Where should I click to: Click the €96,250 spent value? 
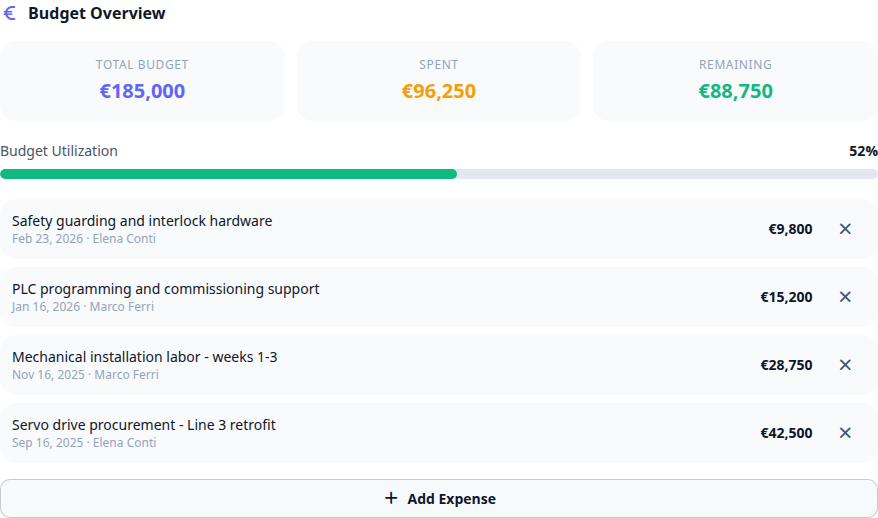(x=438, y=91)
